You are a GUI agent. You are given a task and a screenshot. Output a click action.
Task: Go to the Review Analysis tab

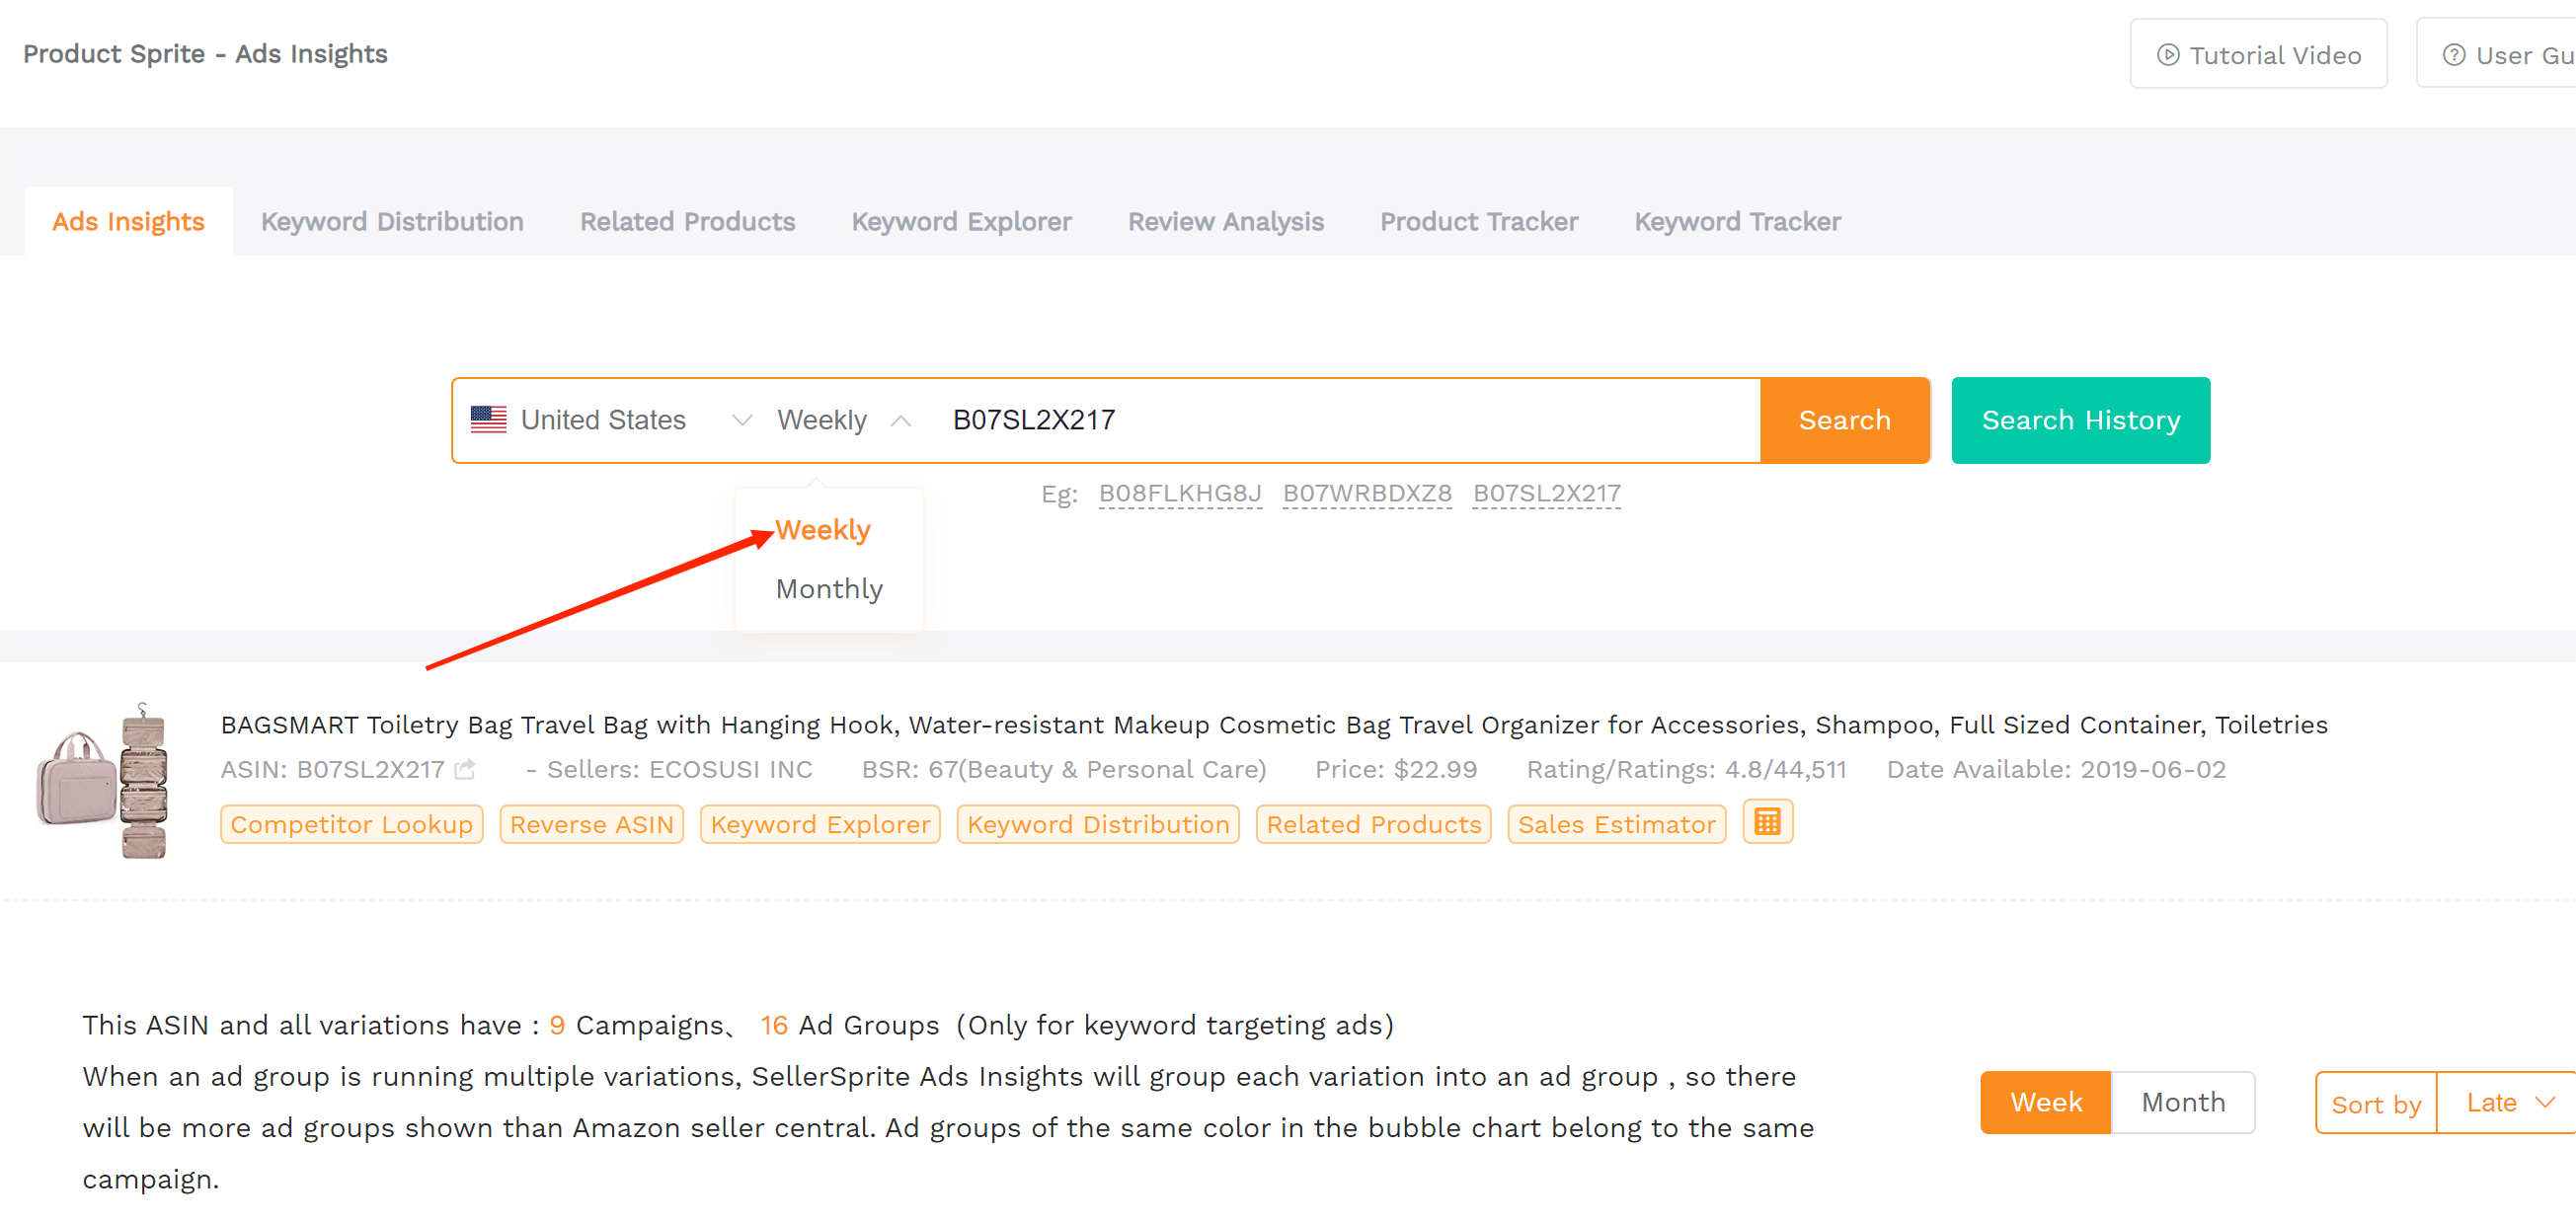tap(1225, 221)
